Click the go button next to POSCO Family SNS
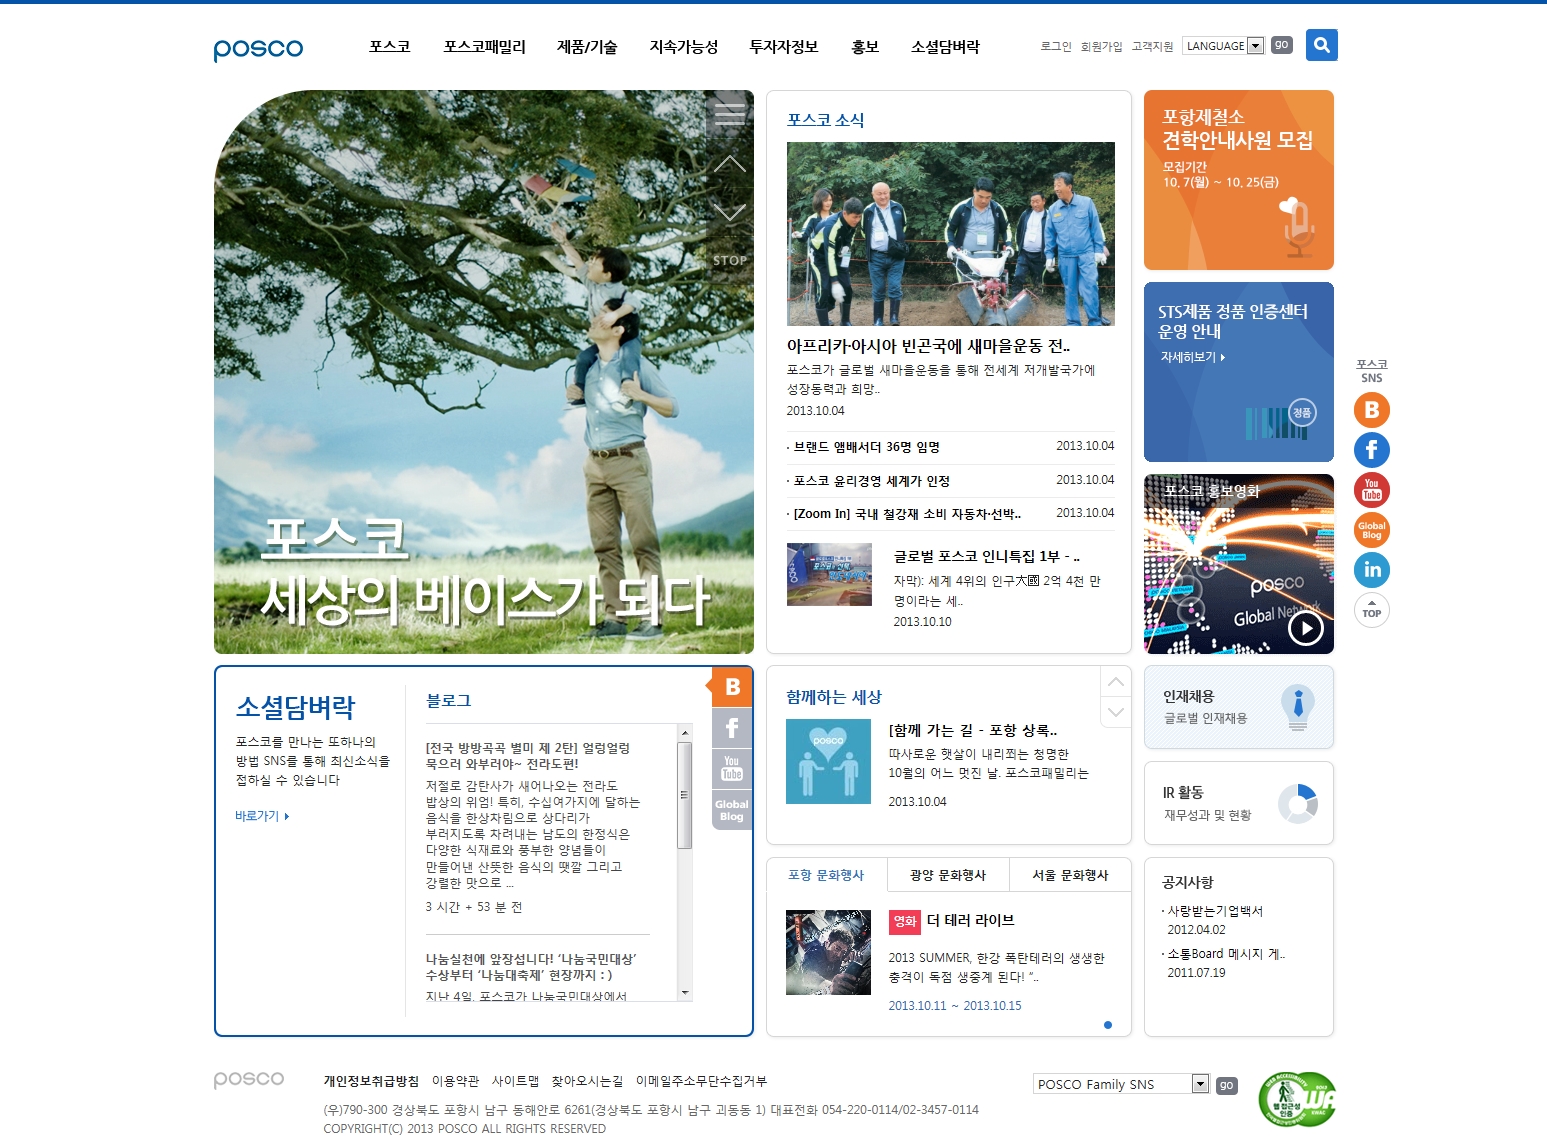This screenshot has width=1547, height=1145. [1227, 1085]
